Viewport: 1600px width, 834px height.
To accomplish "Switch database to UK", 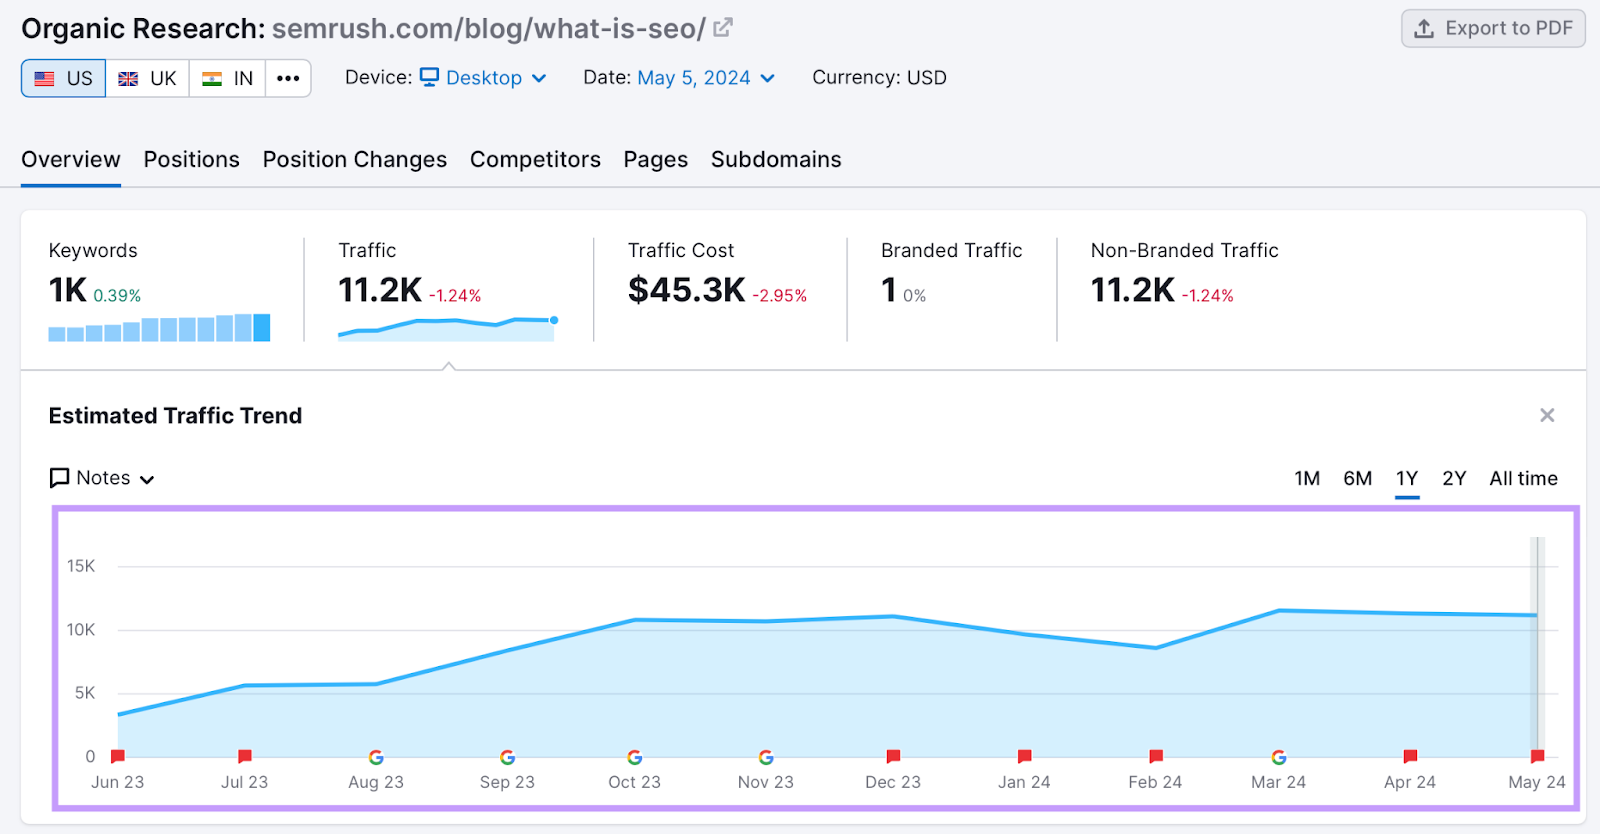I will [x=148, y=78].
